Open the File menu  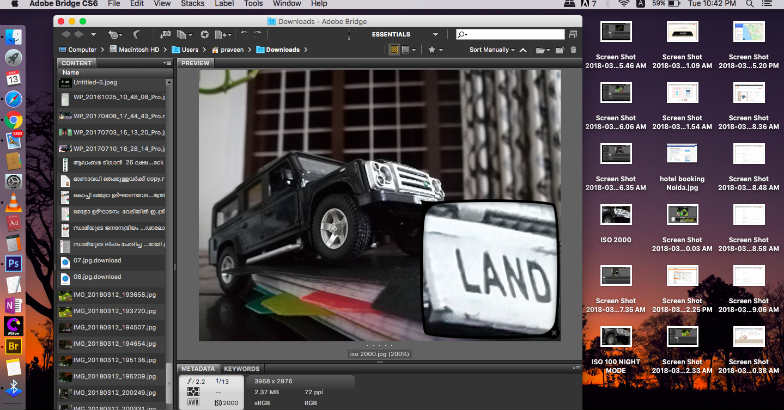tap(114, 4)
